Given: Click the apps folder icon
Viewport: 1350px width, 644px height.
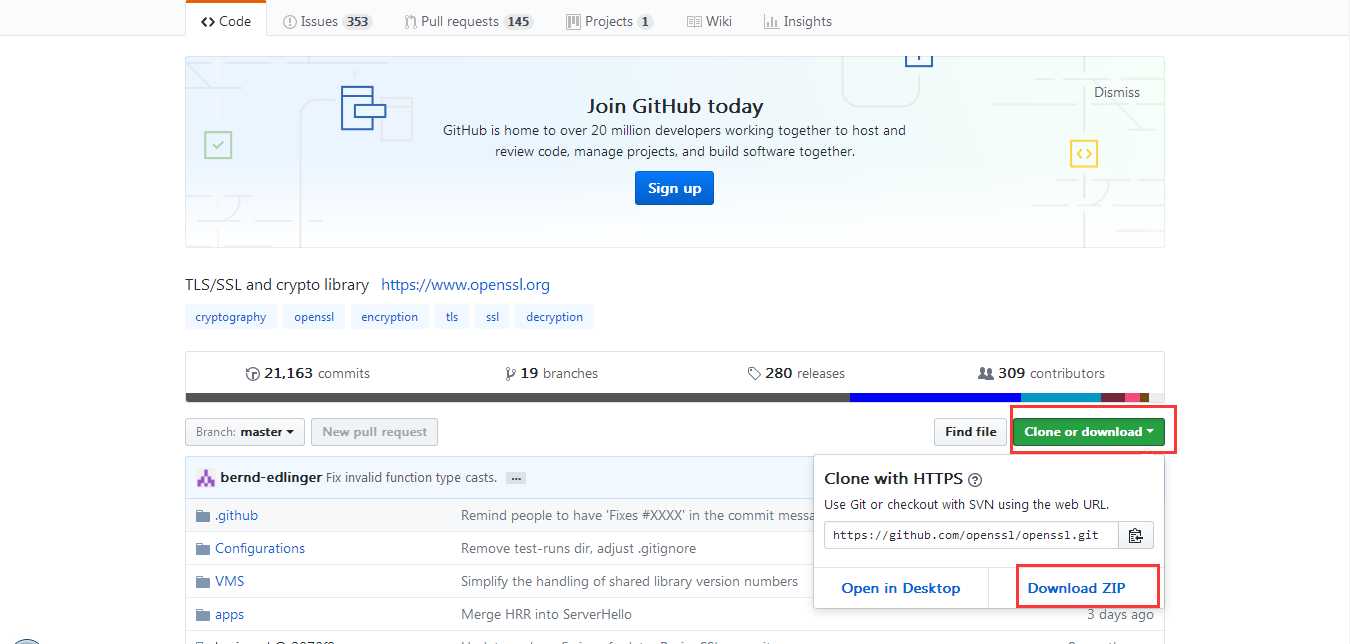Looking at the screenshot, I should tap(203, 614).
